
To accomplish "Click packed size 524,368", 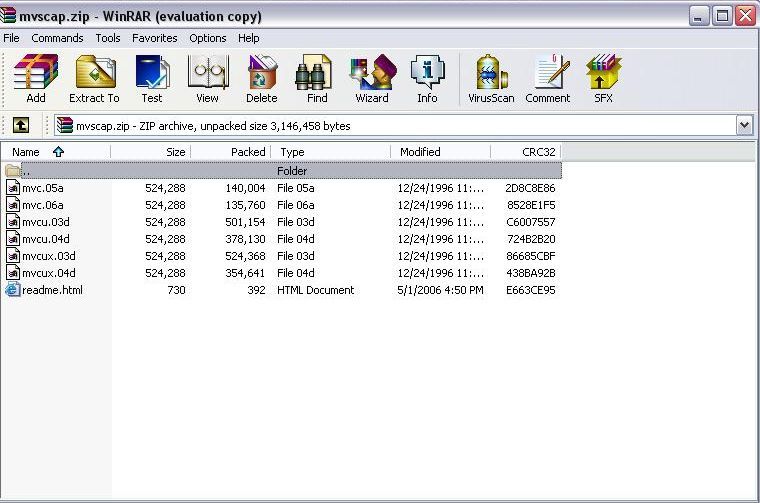I will (x=245, y=256).
